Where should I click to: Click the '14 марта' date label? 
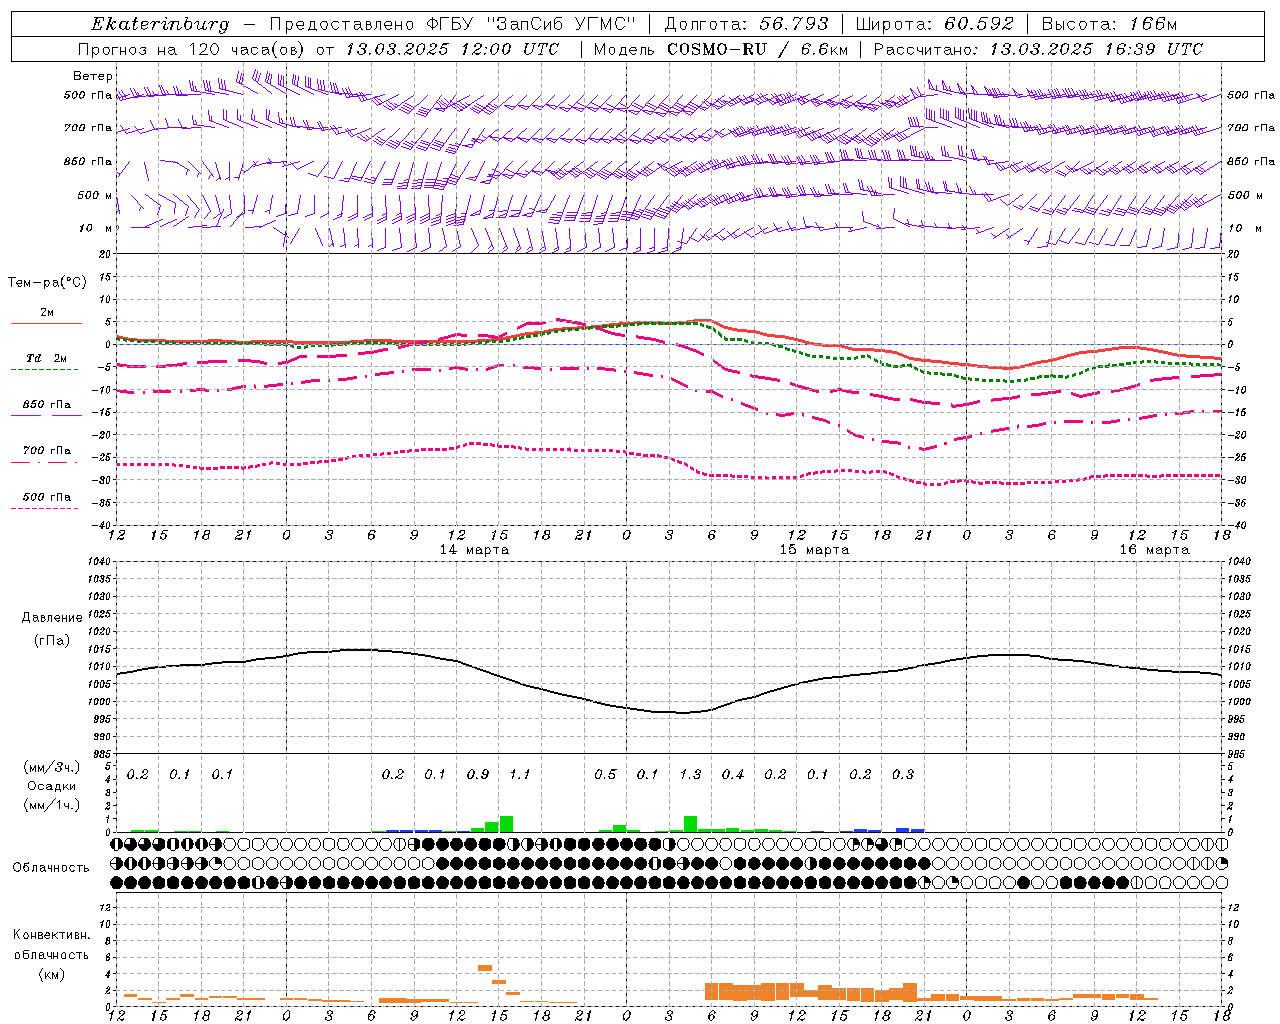click(x=474, y=550)
